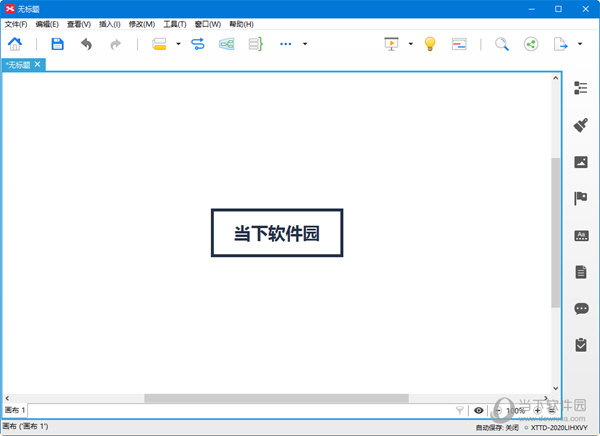Click the vertical scrollbar thumb of the canvas

(556, 232)
